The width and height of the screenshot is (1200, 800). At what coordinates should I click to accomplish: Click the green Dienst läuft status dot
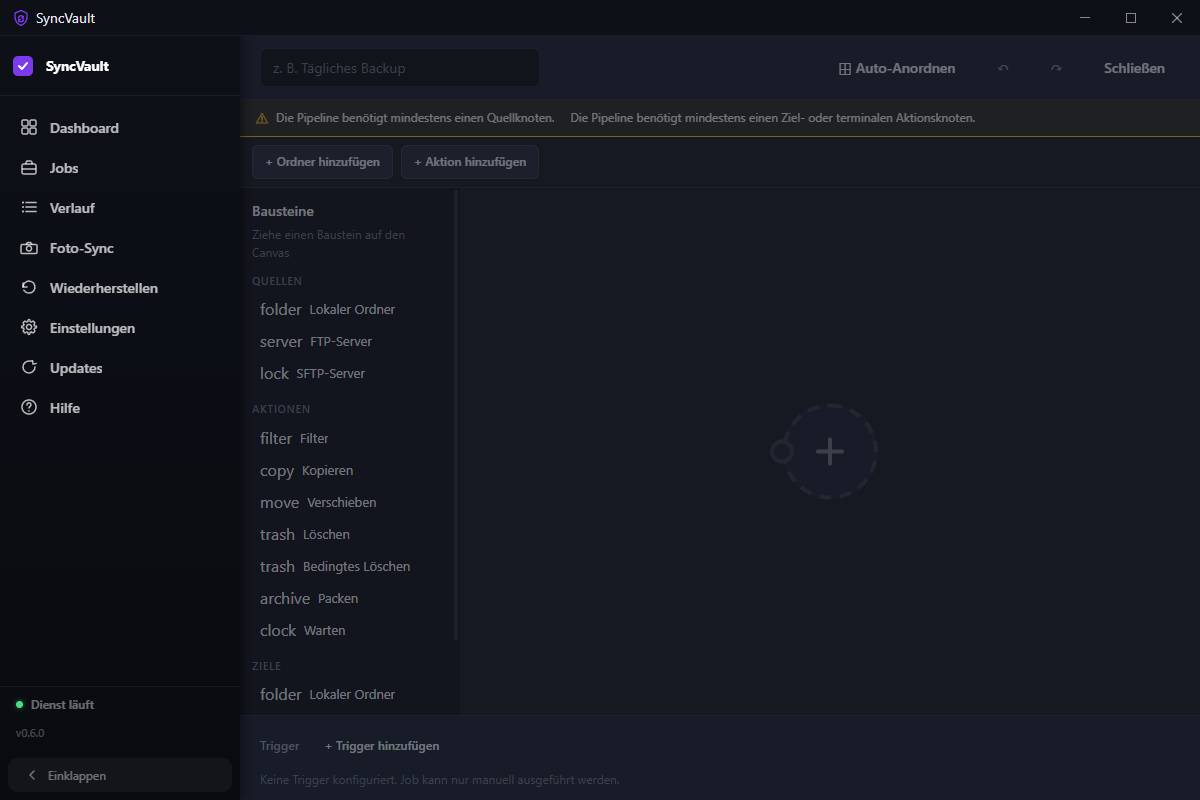(19, 705)
